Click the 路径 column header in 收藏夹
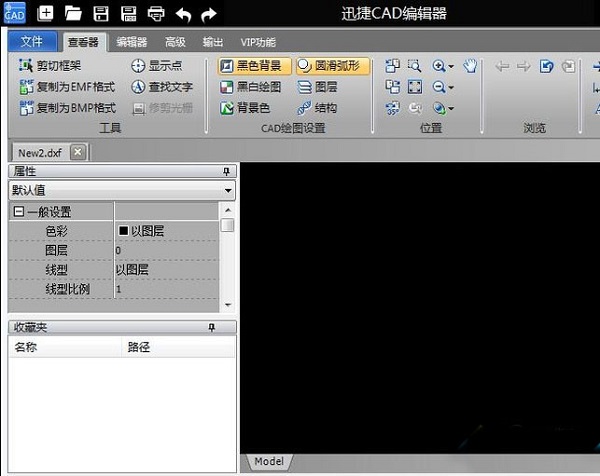Viewport: 600px width, 476px height. 178,347
